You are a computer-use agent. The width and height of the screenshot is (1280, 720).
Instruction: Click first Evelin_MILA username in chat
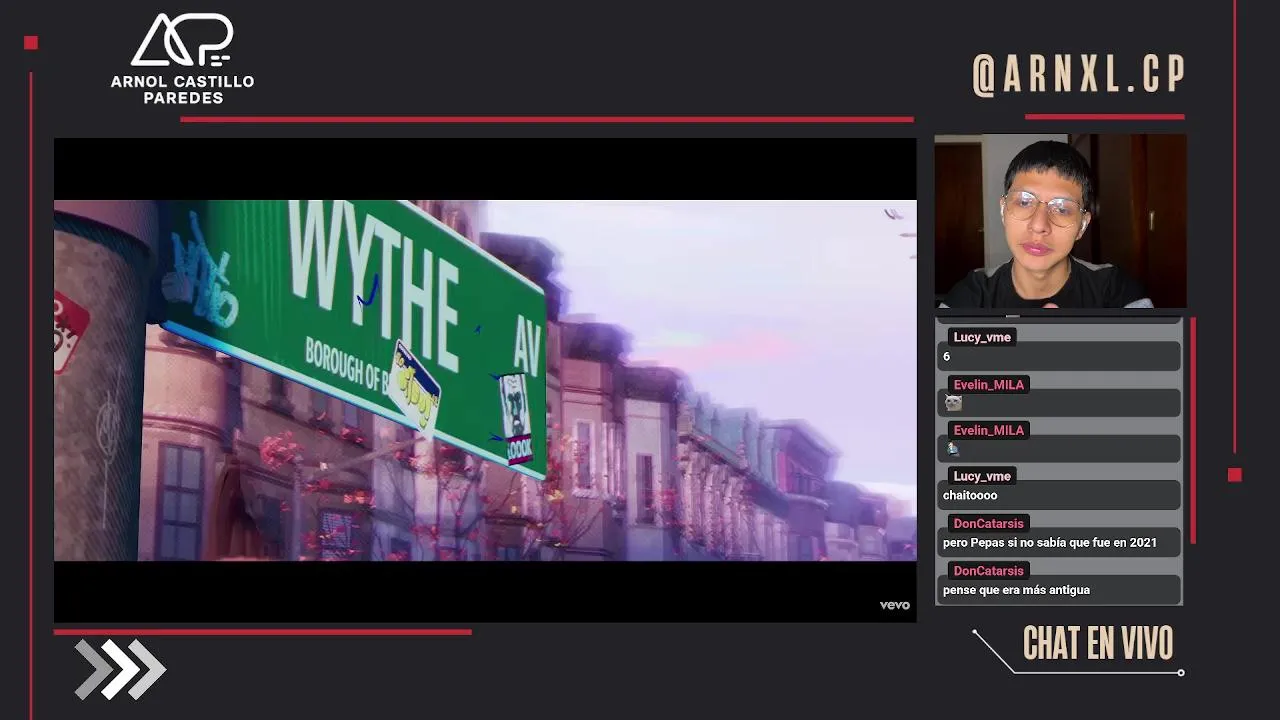tap(988, 384)
